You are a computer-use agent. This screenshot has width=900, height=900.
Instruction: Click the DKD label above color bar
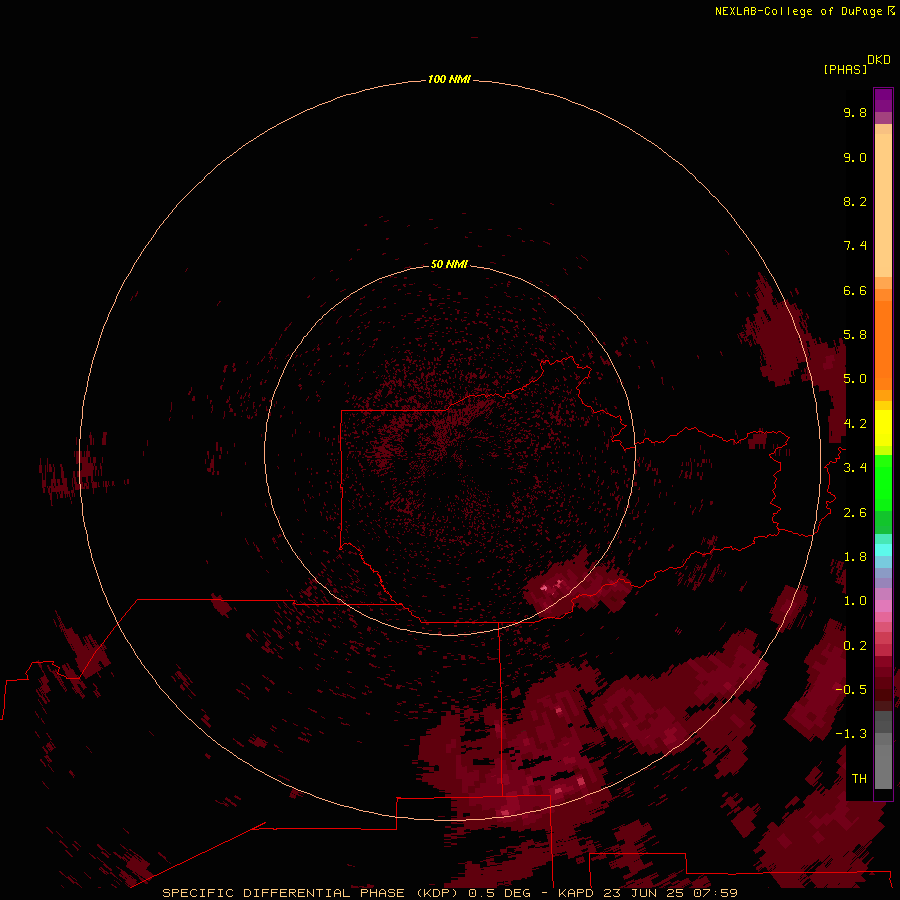pos(879,60)
